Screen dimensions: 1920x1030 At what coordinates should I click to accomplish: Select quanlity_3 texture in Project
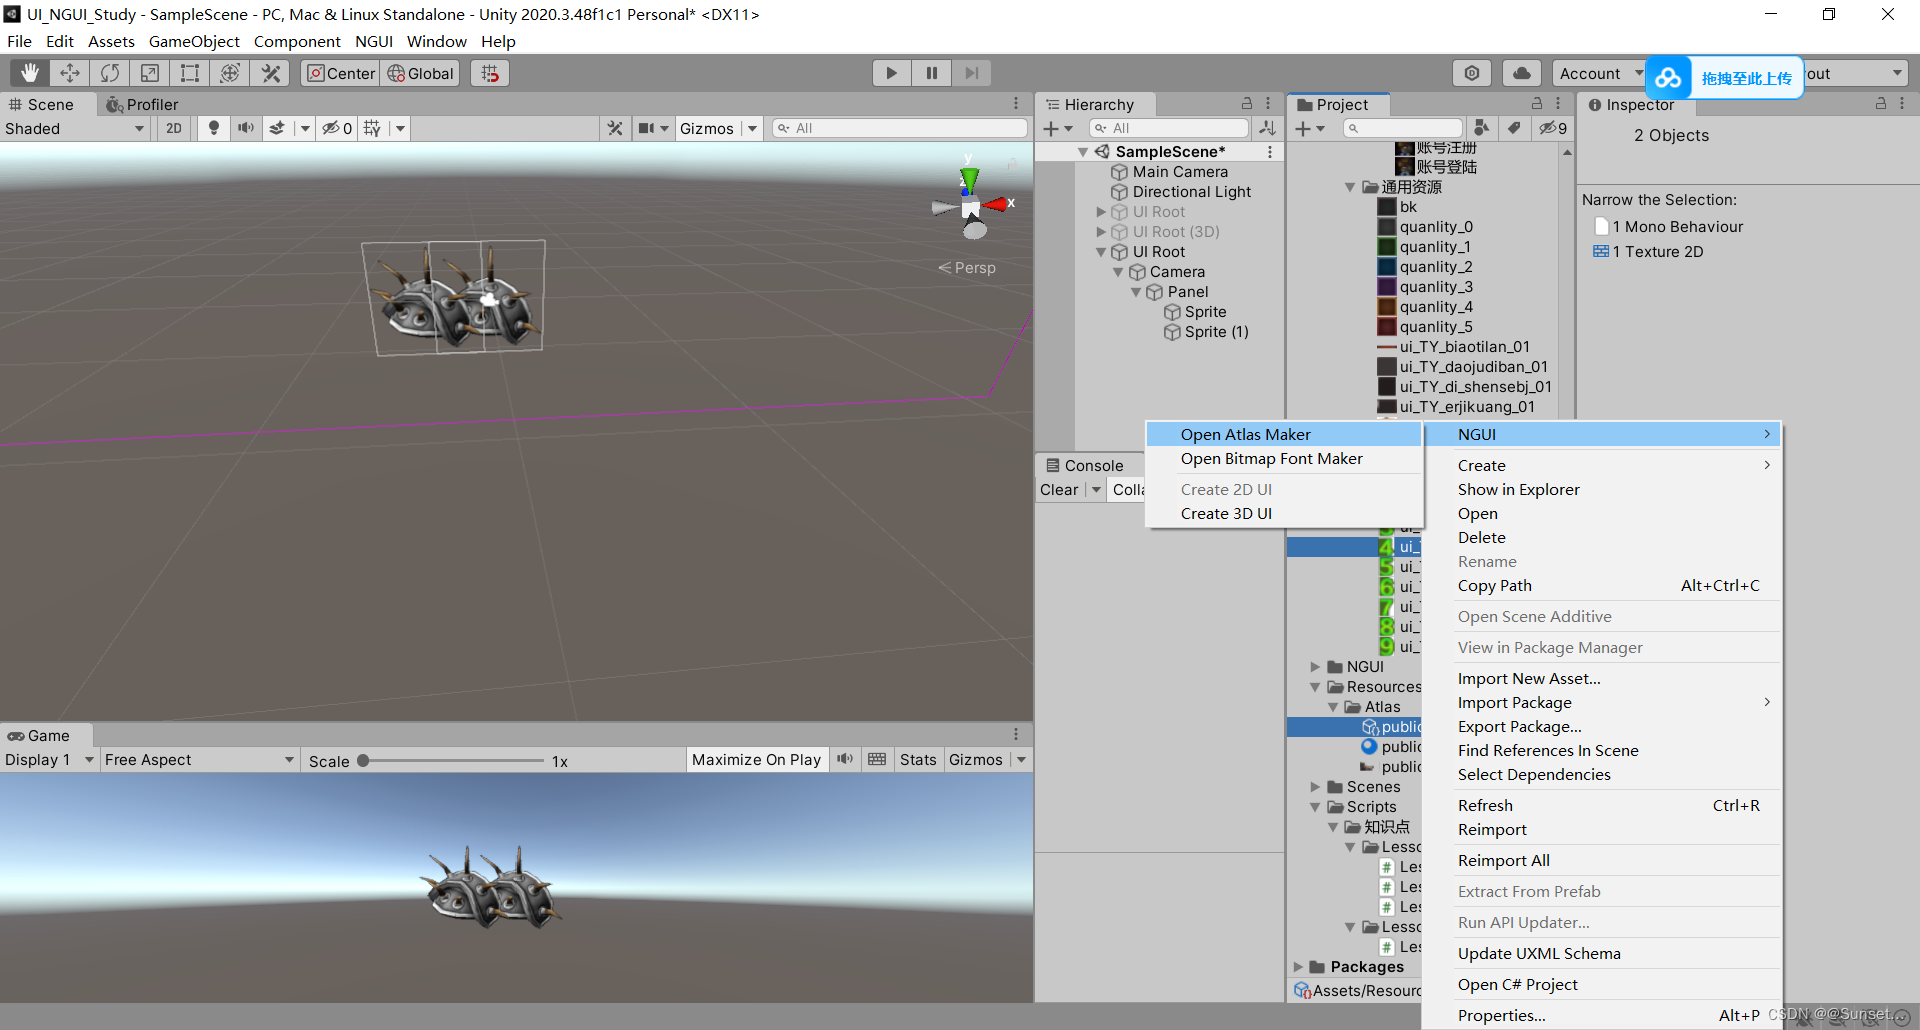[x=1436, y=287]
